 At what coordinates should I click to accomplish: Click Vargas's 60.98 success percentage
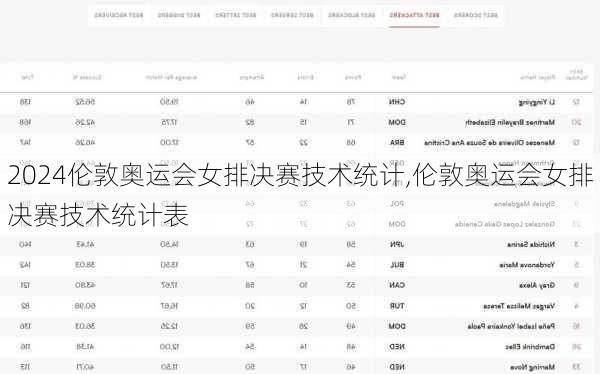coord(85,306)
